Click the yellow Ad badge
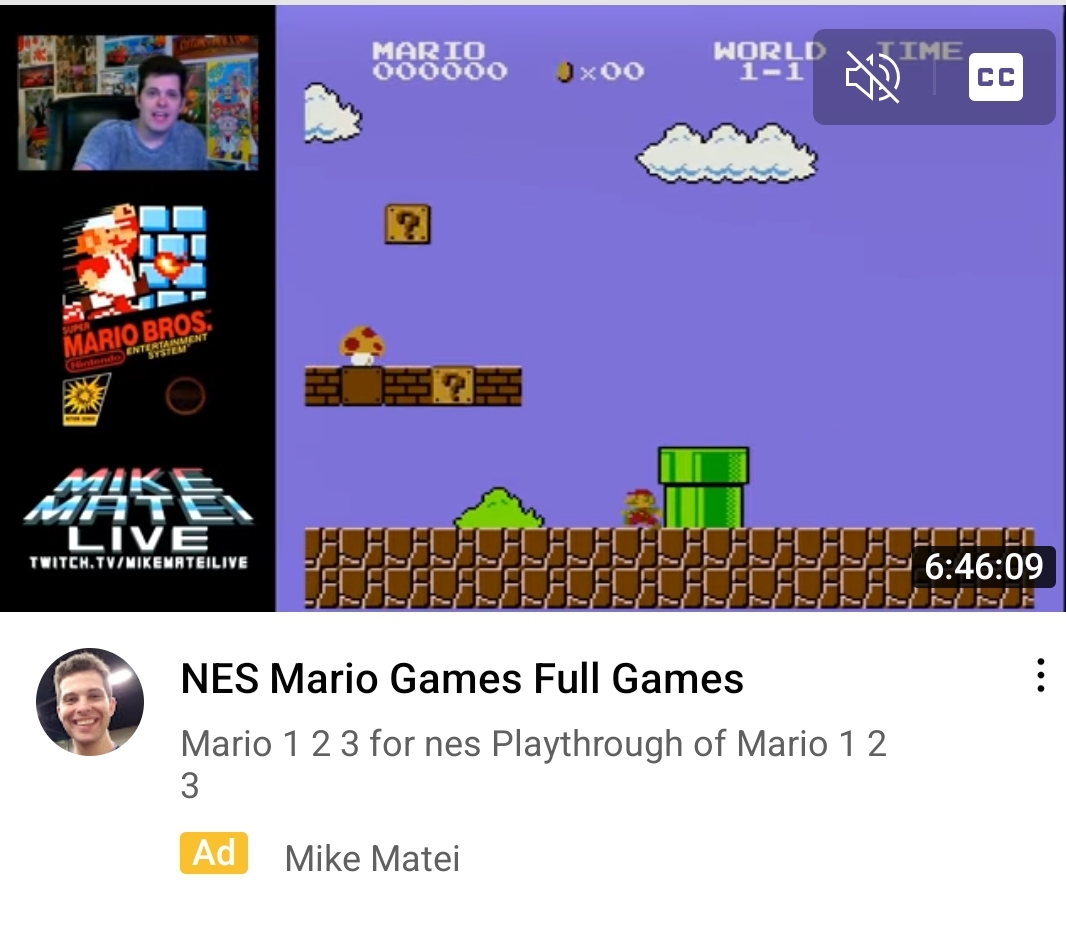This screenshot has width=1066, height=952. 213,853
